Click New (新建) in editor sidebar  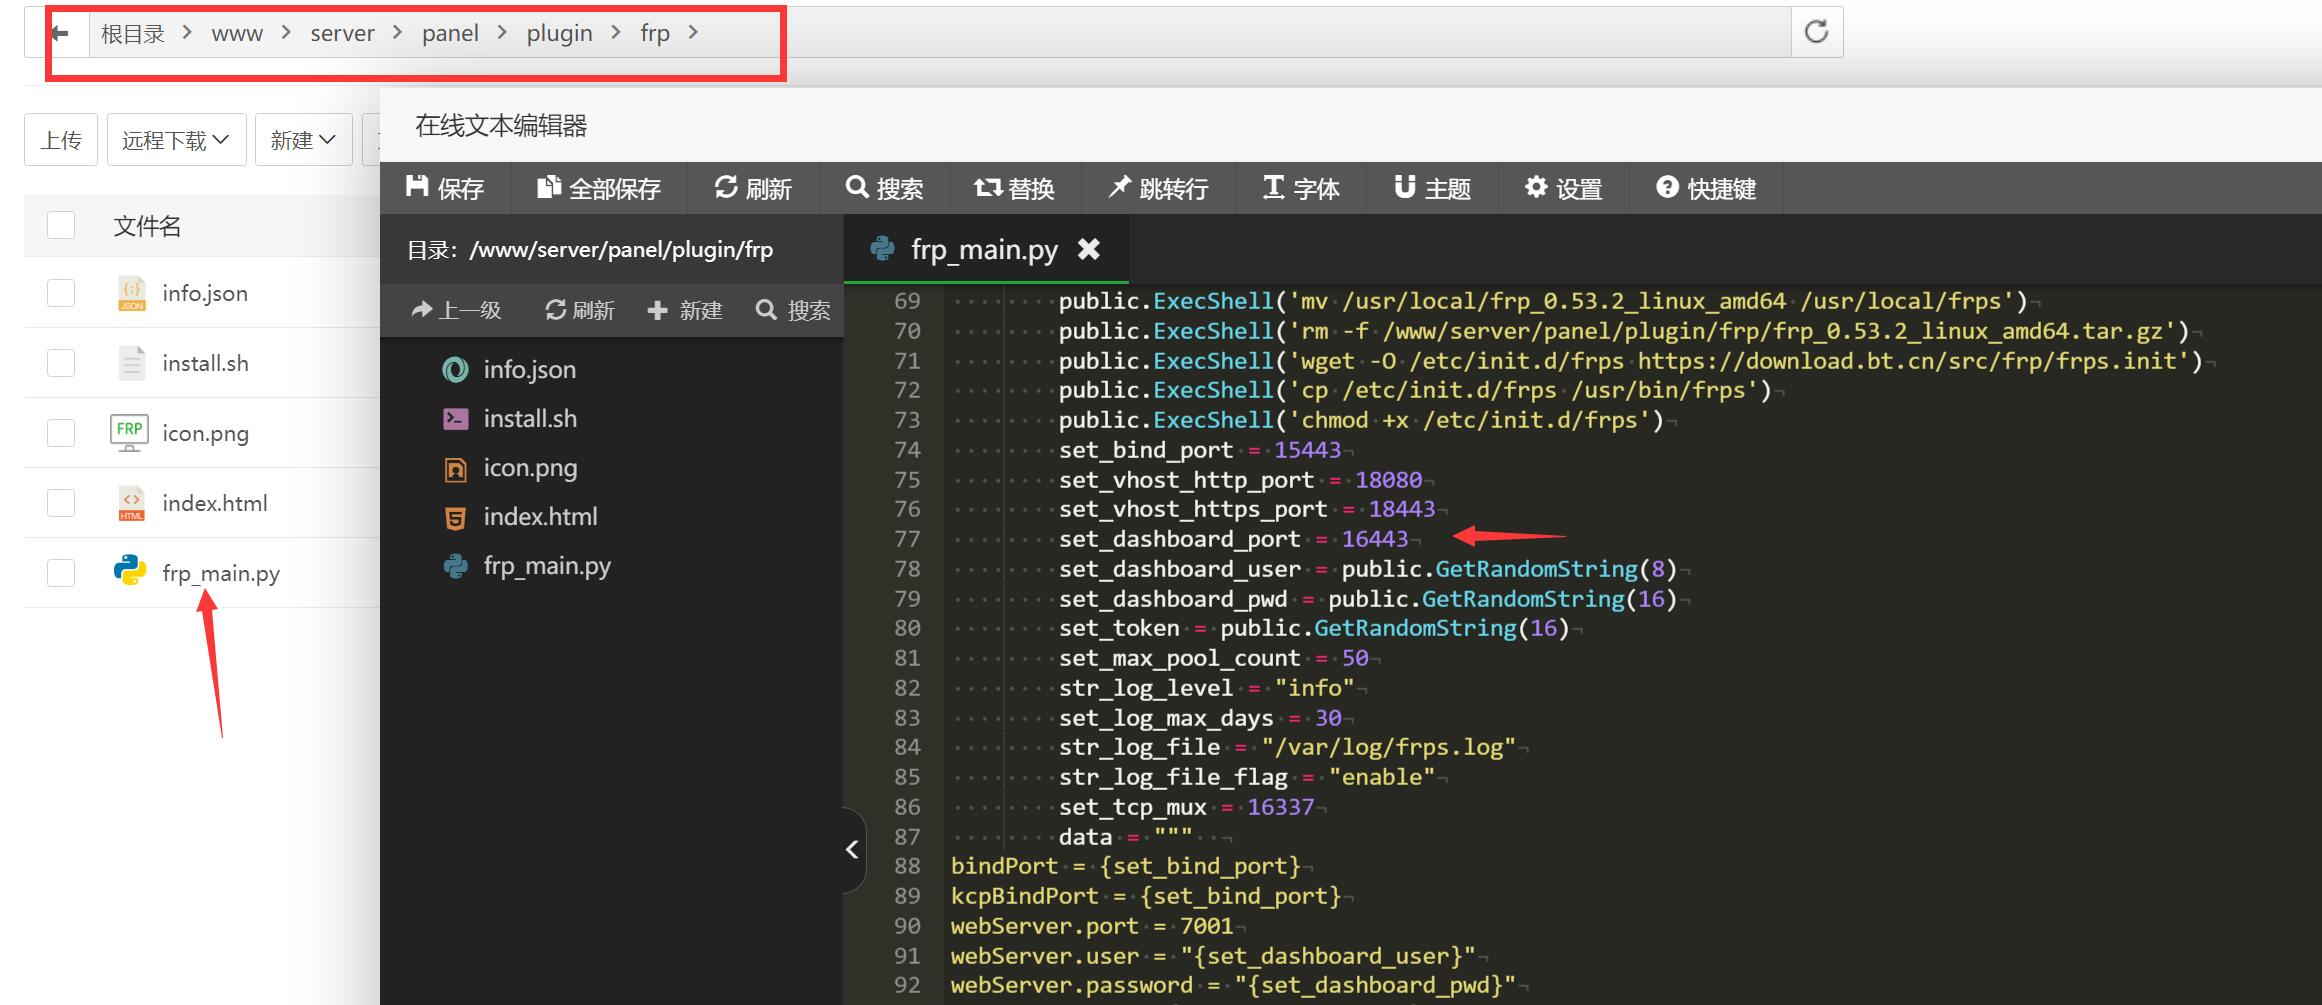point(685,310)
